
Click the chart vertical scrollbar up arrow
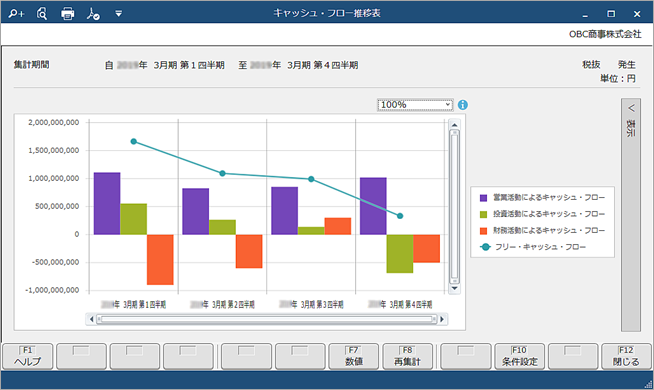pos(454,125)
